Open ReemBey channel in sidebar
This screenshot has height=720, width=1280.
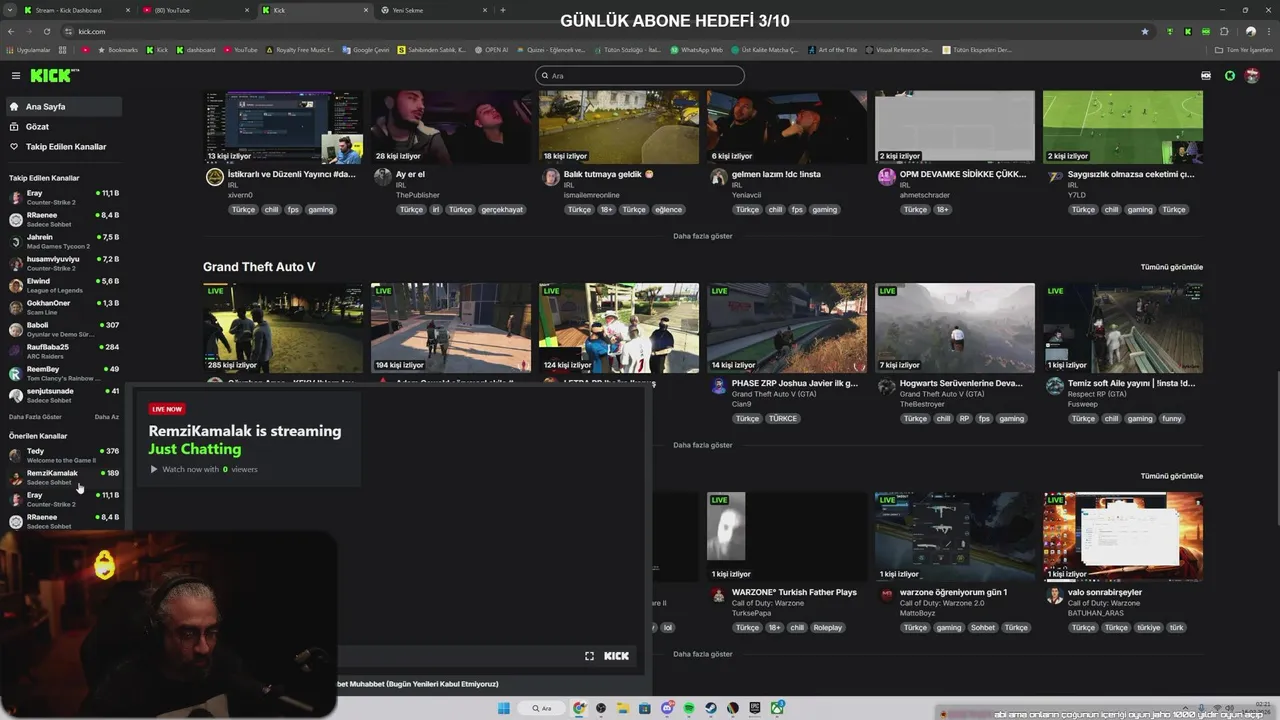coord(63,373)
